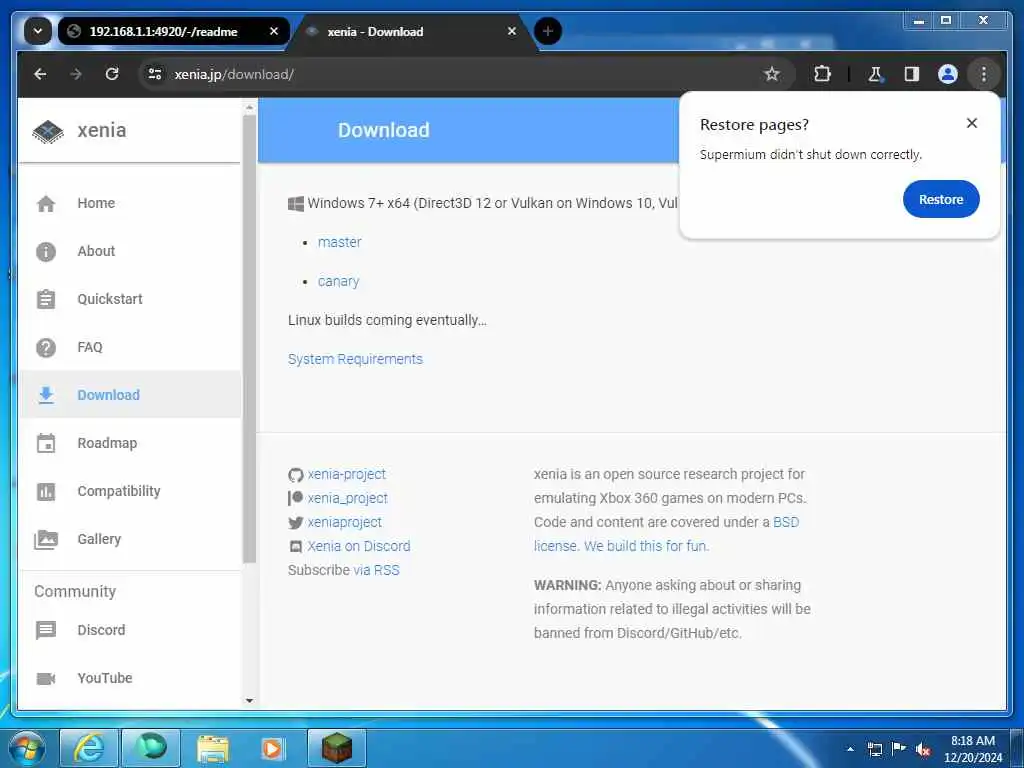Open the tab search dropdown arrow
Viewport: 1024px width, 768px height.
[38, 31]
